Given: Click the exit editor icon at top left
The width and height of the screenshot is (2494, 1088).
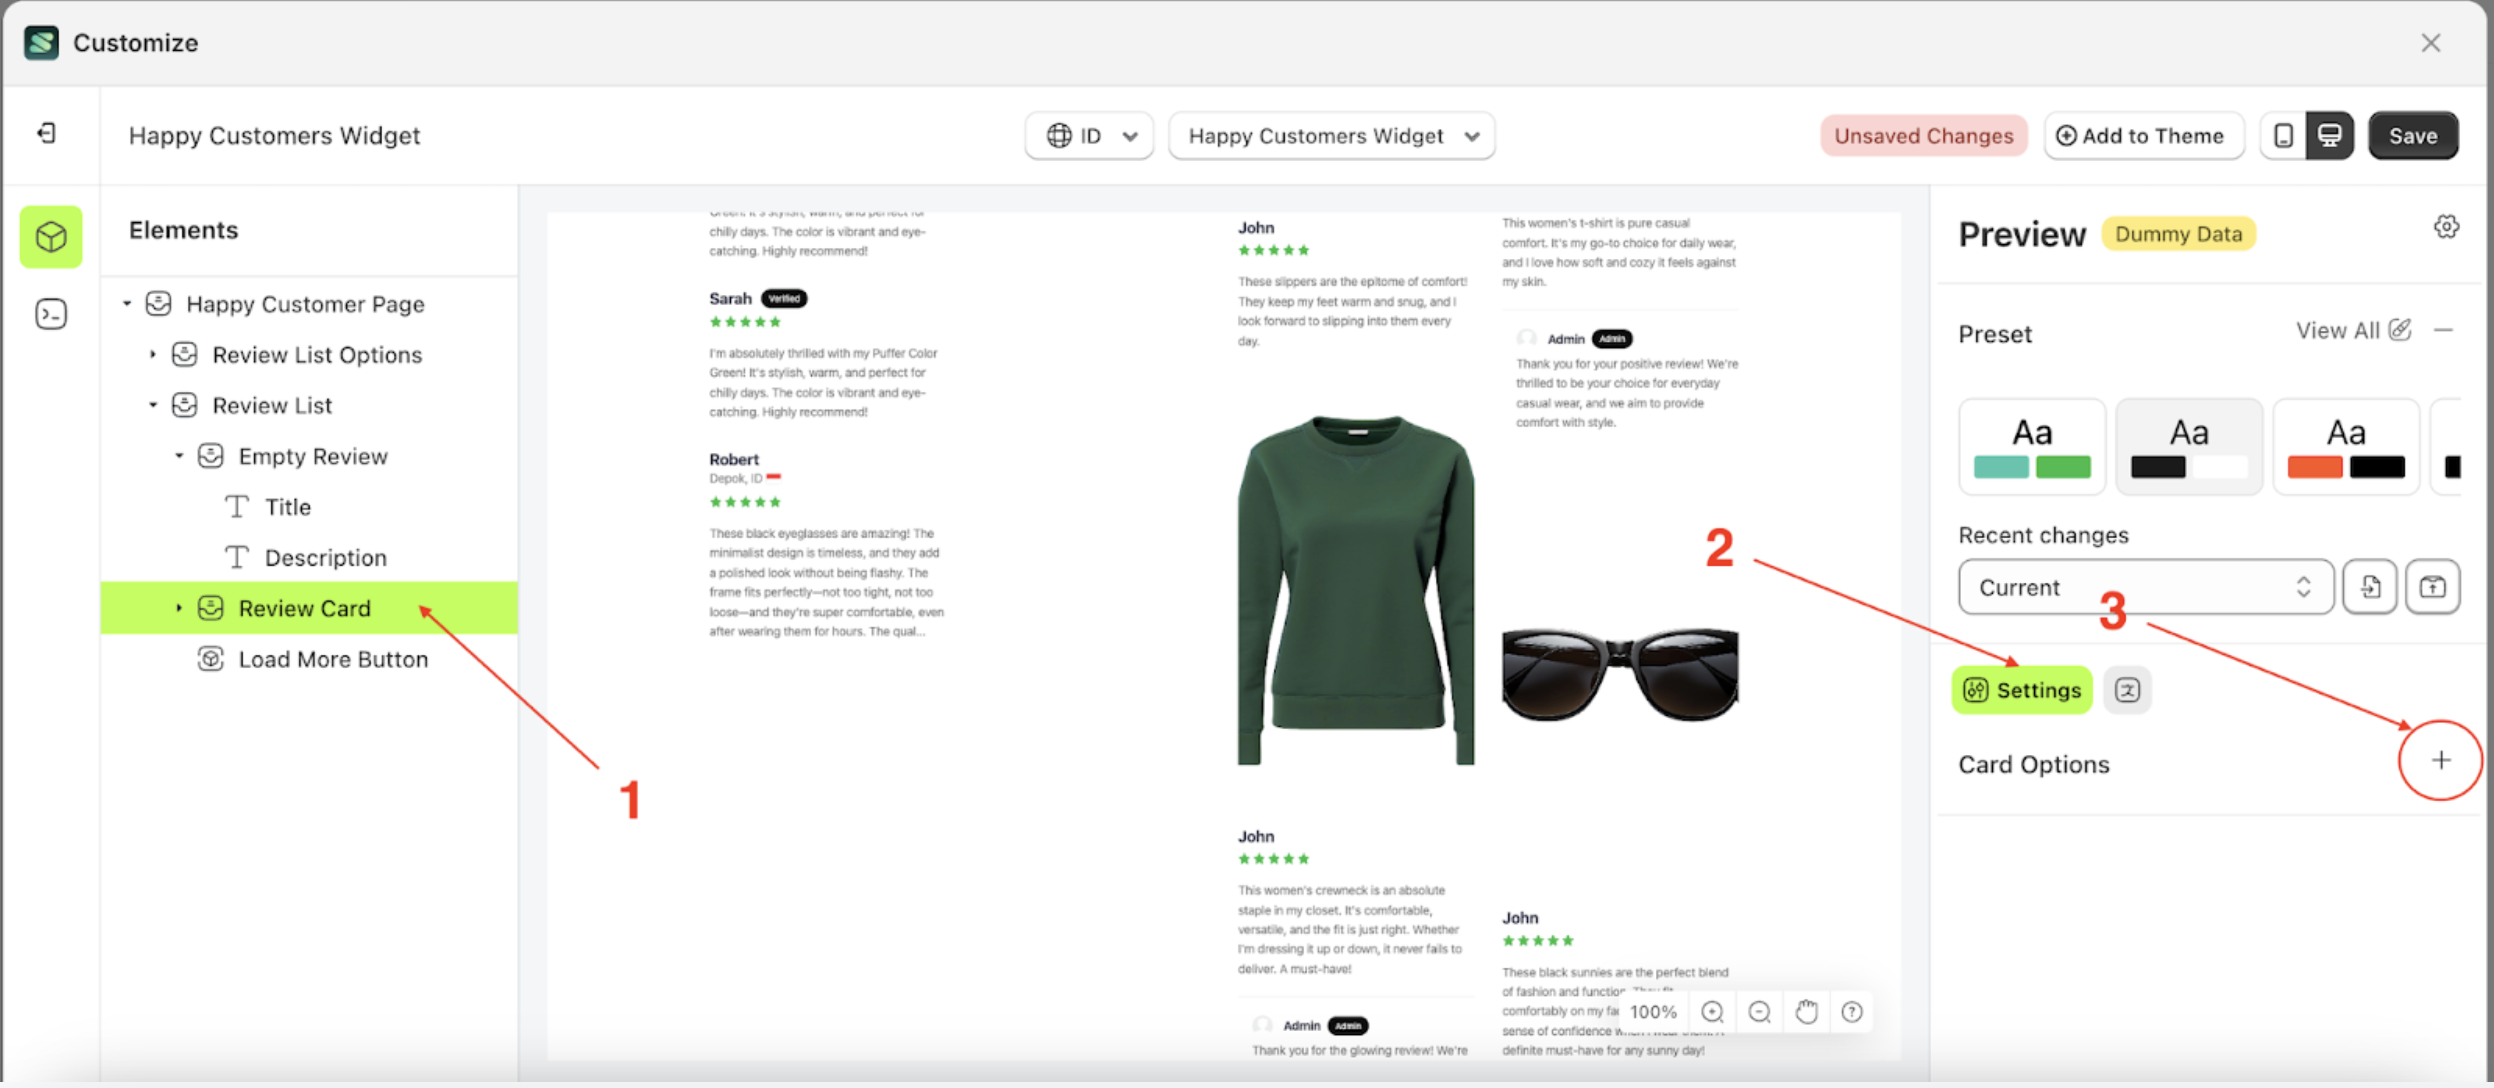Looking at the screenshot, I should [47, 133].
